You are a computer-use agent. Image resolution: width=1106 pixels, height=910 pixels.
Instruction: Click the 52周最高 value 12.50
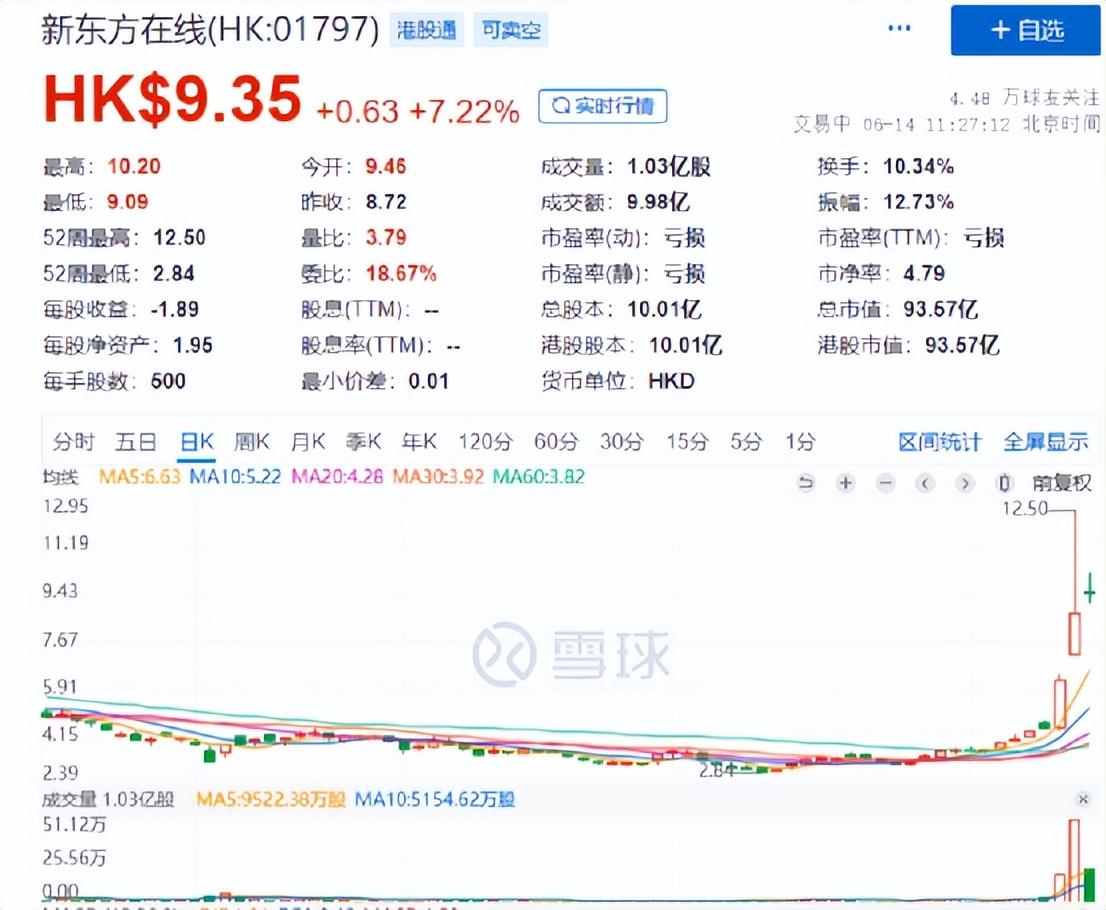[x=179, y=238]
